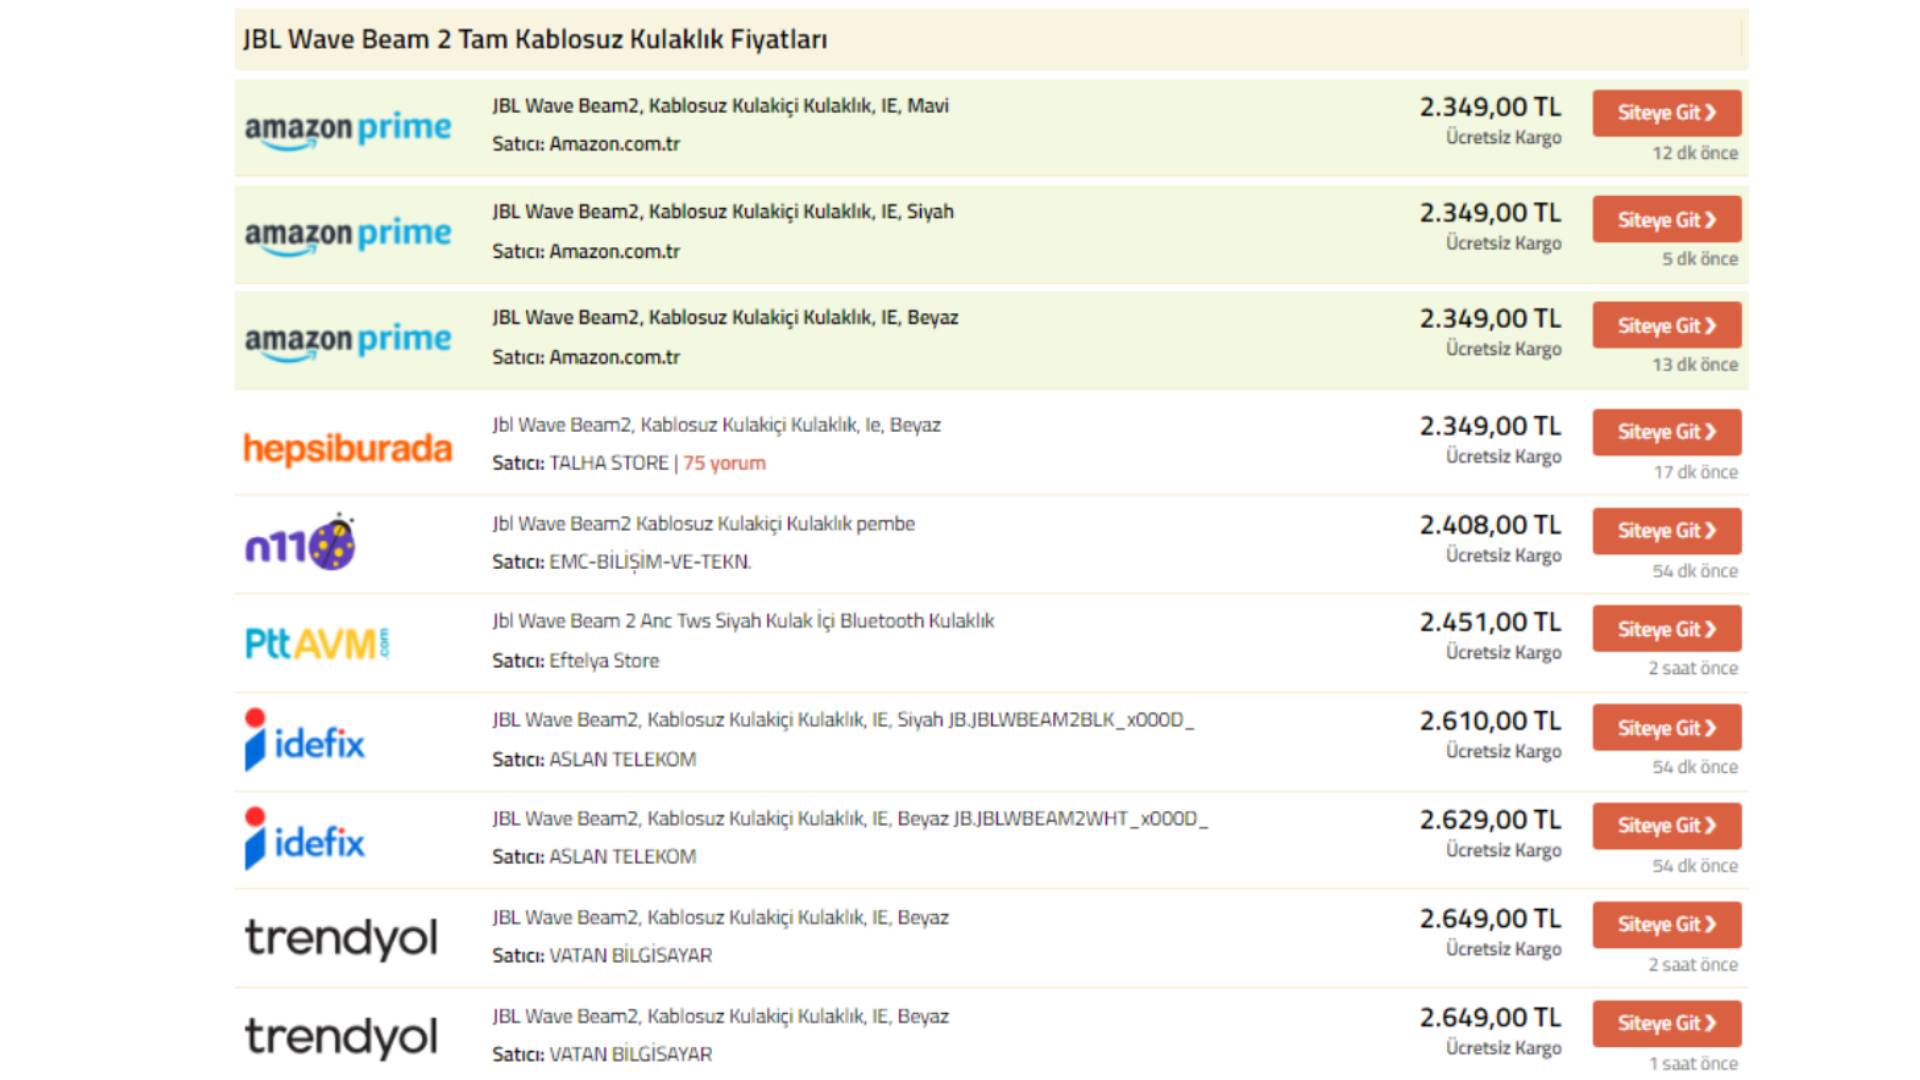Click '5 dk önce' timestamp
1920x1080 pixels.
(1700, 259)
